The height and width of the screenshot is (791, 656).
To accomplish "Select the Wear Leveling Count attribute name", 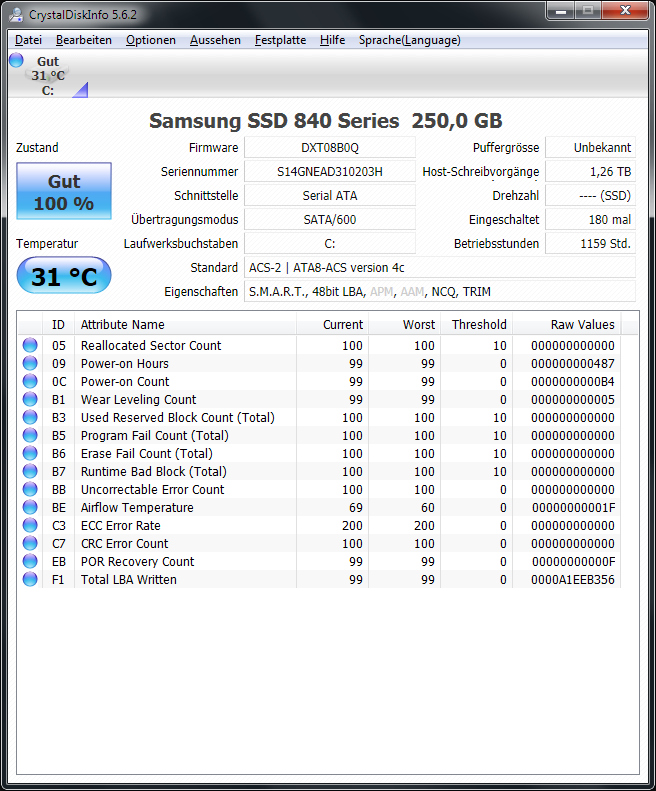I will pos(138,400).
